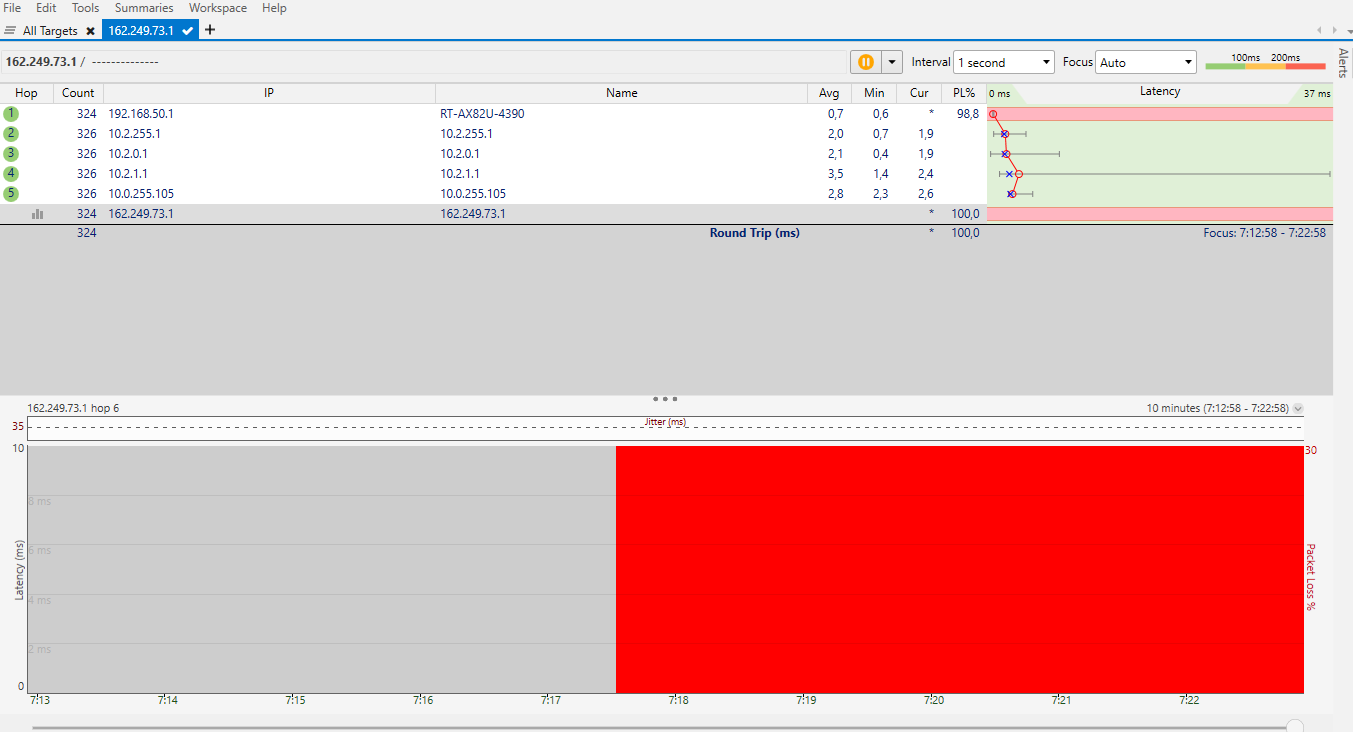Click the hop 5 green circle
Viewport: 1353px width, 732px height.
pos(11,193)
